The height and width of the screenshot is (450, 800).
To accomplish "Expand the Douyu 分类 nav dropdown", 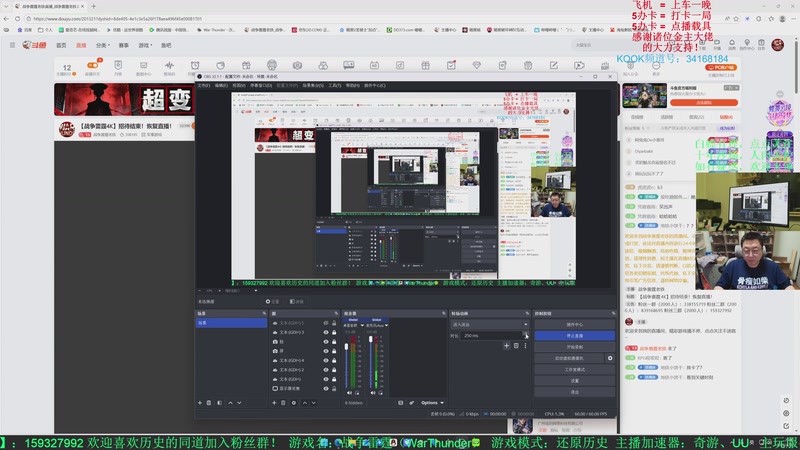I will tap(103, 45).
